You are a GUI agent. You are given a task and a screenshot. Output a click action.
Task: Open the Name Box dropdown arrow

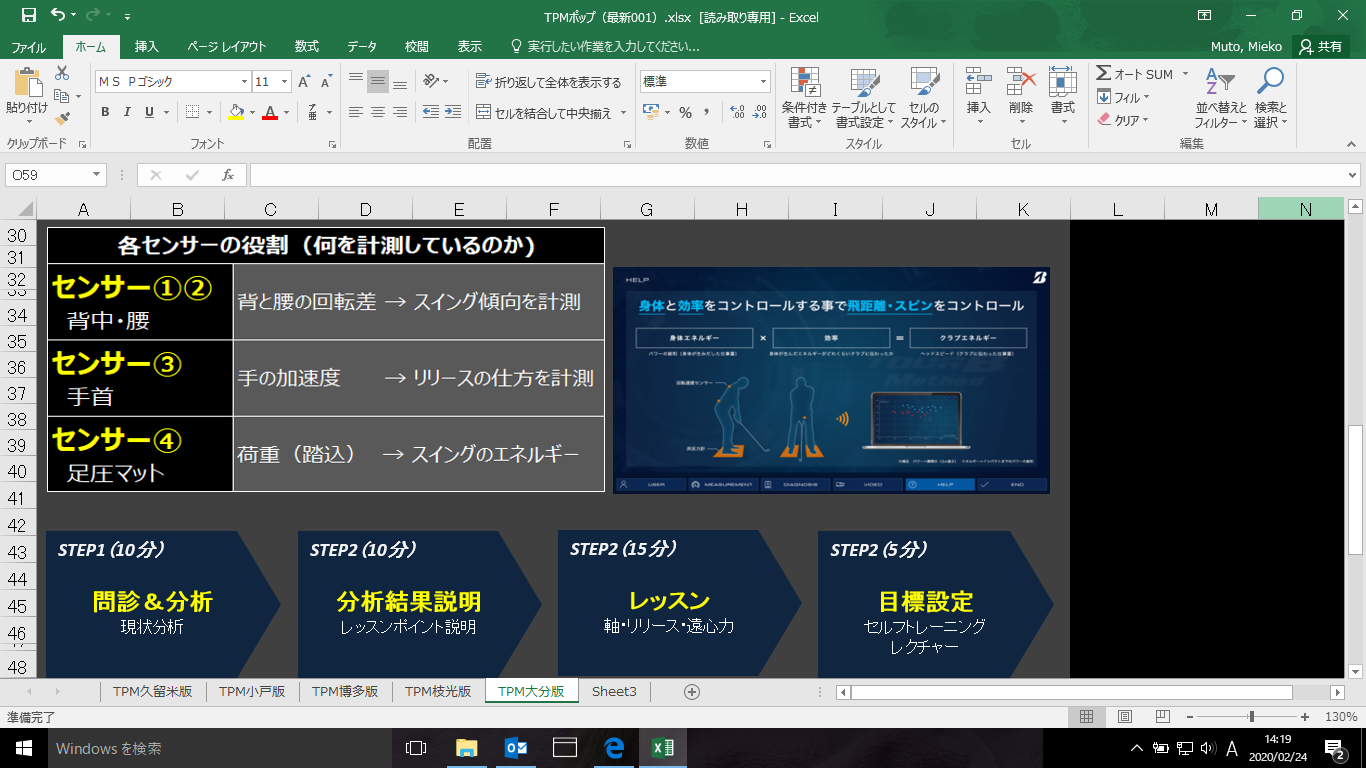point(97,175)
